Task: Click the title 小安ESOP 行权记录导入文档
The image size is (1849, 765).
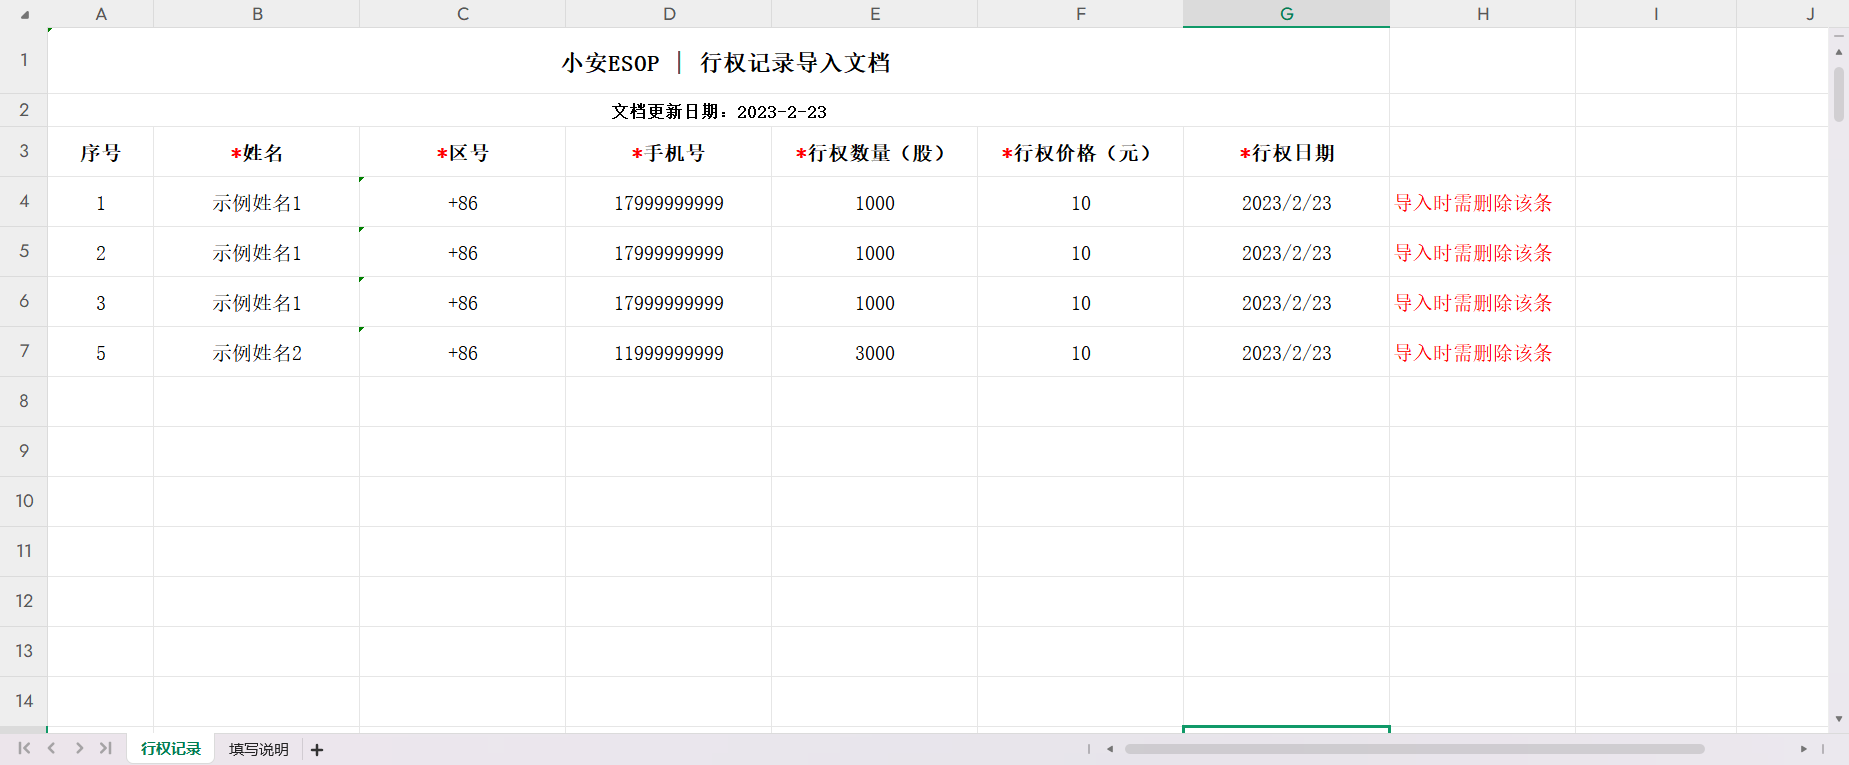Action: point(725,63)
